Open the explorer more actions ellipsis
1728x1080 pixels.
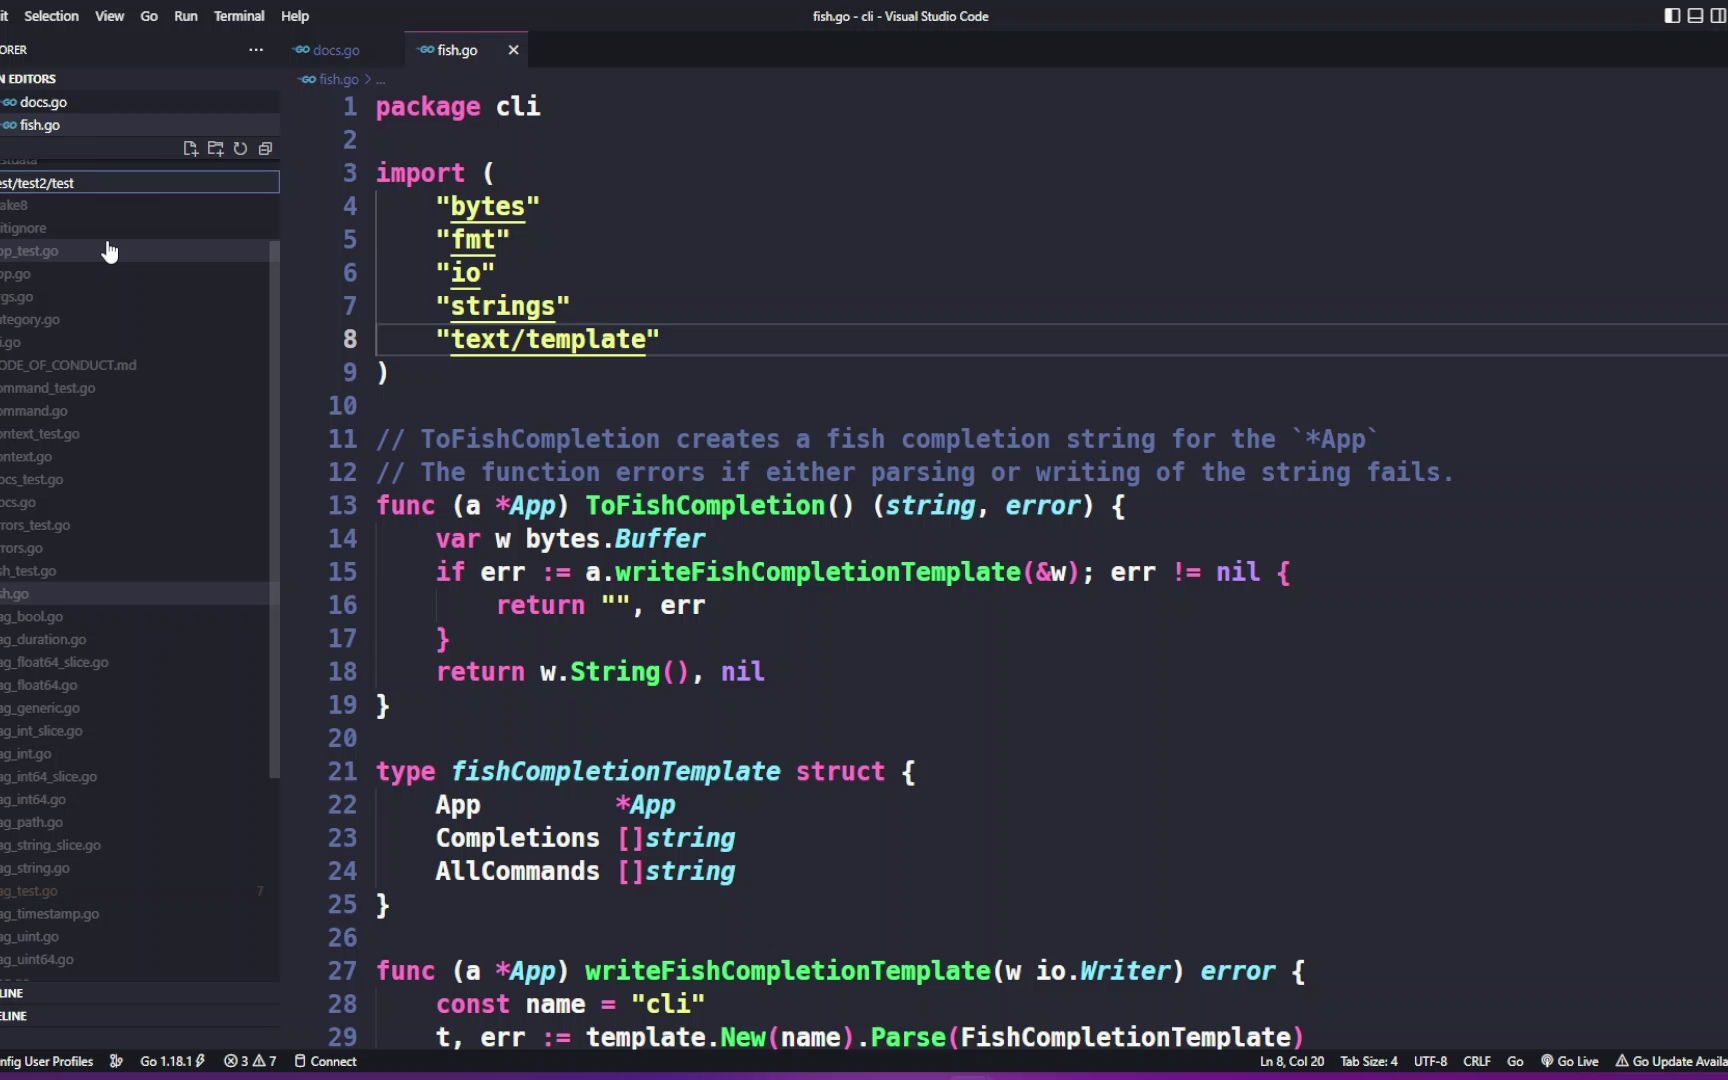tap(256, 49)
